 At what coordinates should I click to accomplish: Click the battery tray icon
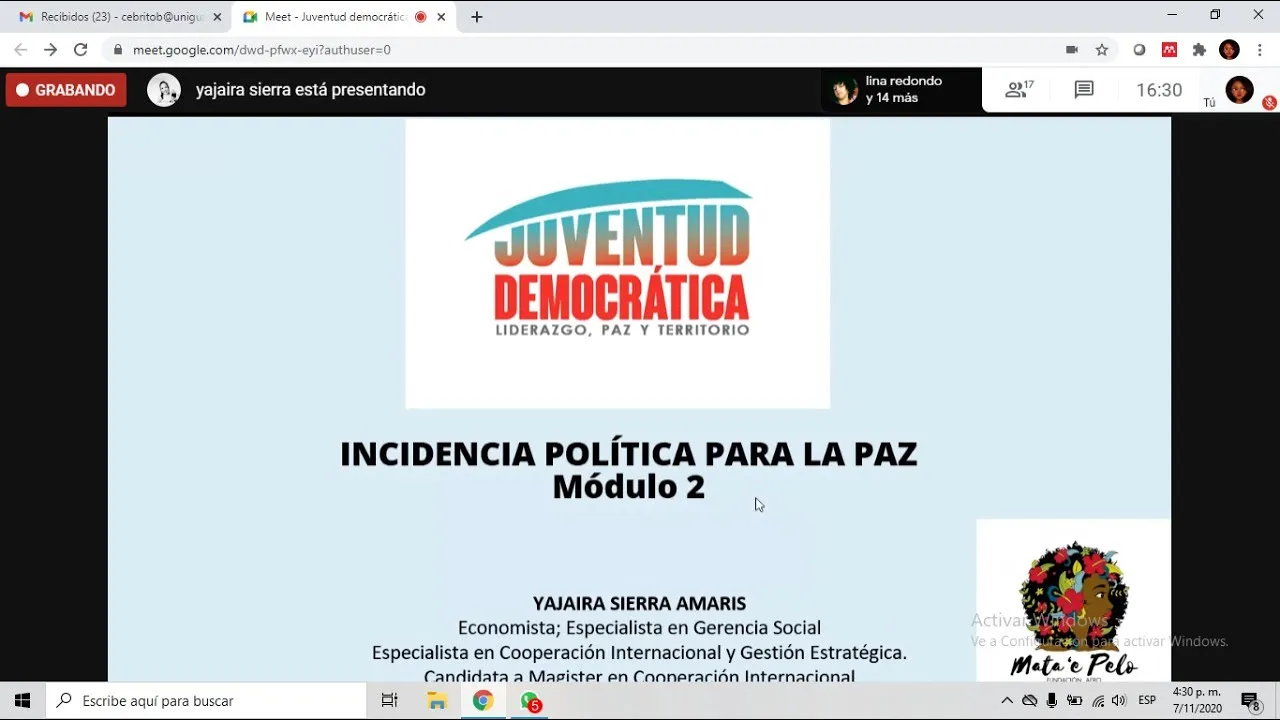pyautogui.click(x=1075, y=701)
